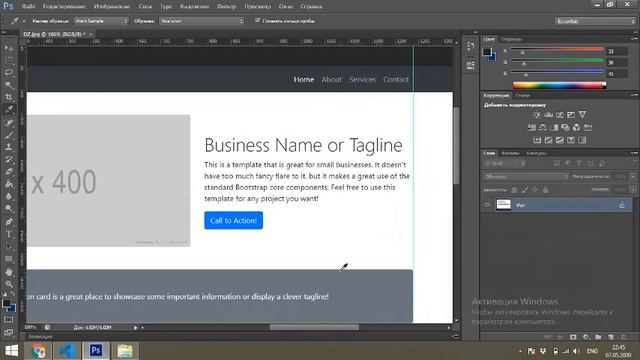Viewport: 640px width, 360px height.
Task: Toggle the show sampling ring checkbox
Action: (x=258, y=20)
